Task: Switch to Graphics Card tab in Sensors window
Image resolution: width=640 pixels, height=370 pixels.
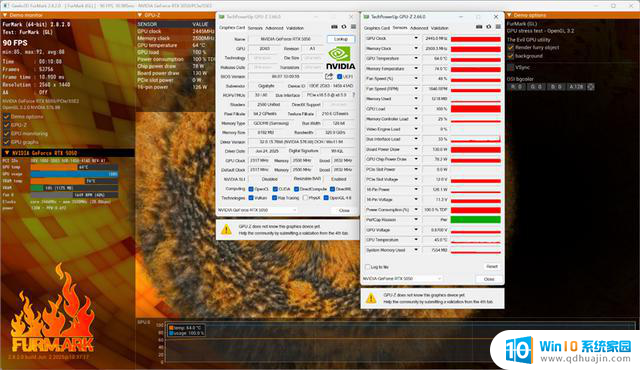Action: point(377,28)
